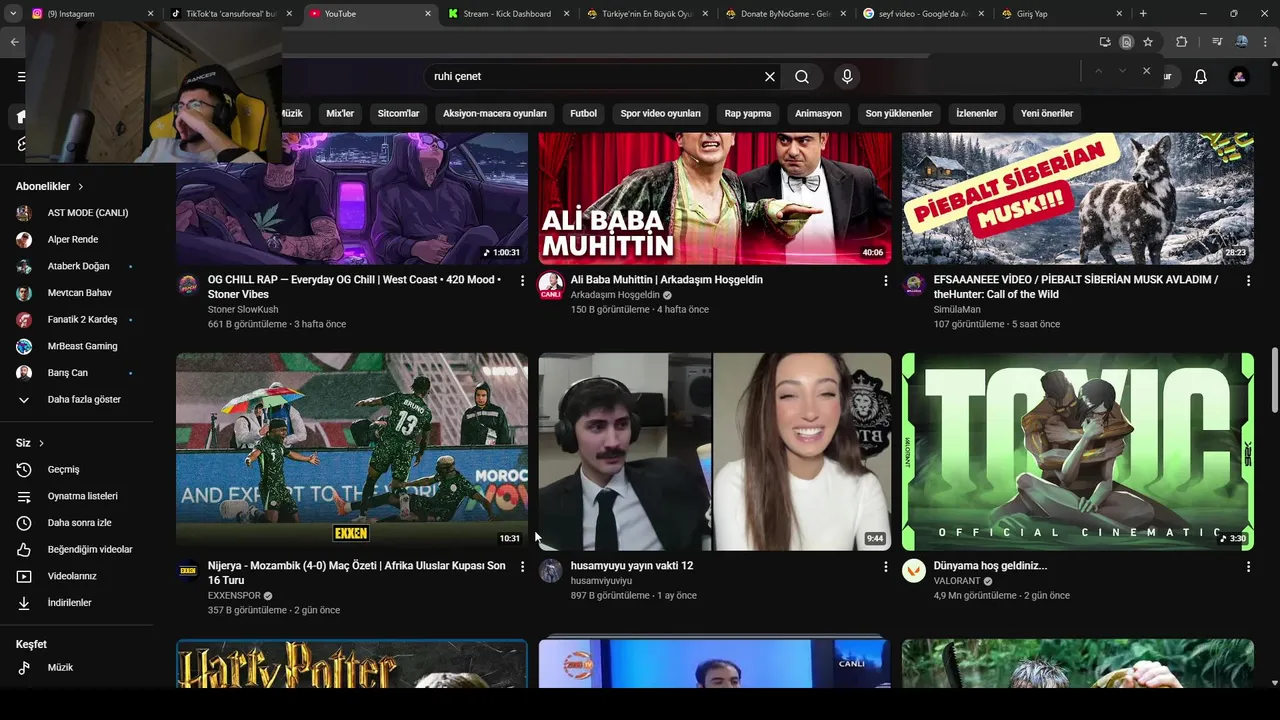The height and width of the screenshot is (720, 1280).
Task: Select the Son yüklenenler chip
Action: [899, 114]
